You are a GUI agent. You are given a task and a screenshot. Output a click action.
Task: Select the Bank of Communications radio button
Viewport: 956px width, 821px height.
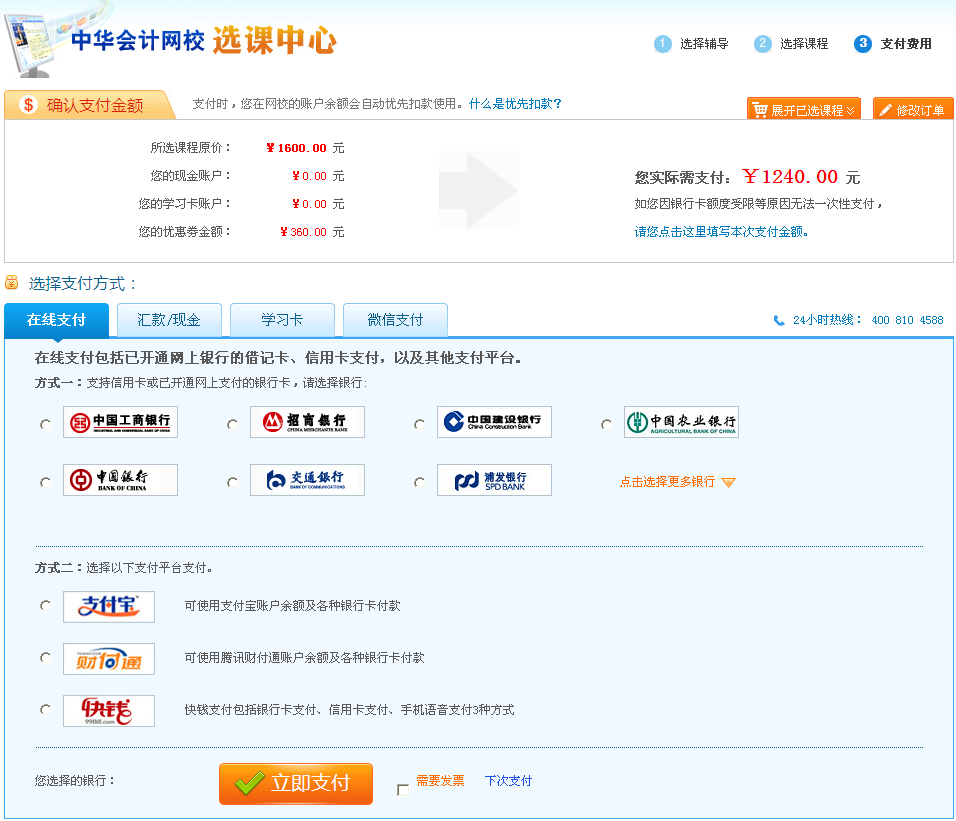pos(232,482)
